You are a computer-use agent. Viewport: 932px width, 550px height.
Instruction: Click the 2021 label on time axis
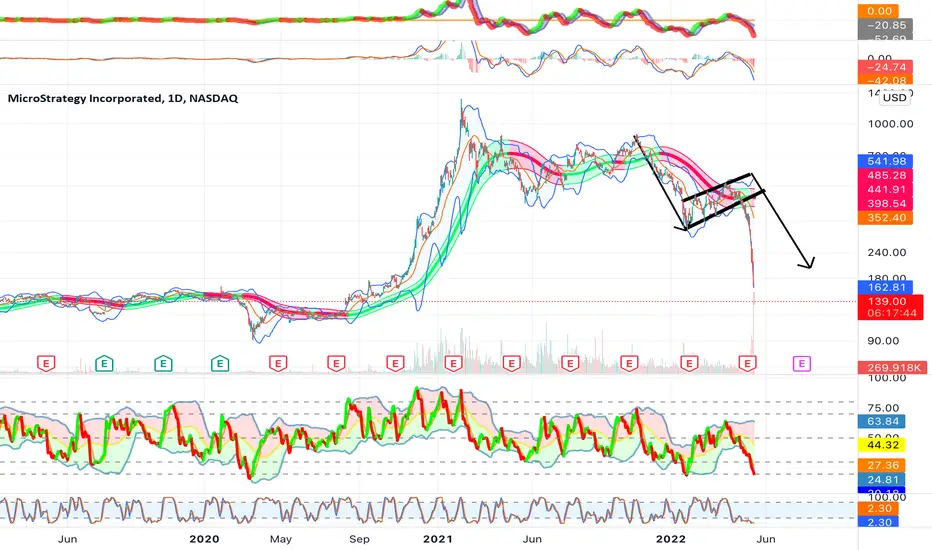[437, 539]
